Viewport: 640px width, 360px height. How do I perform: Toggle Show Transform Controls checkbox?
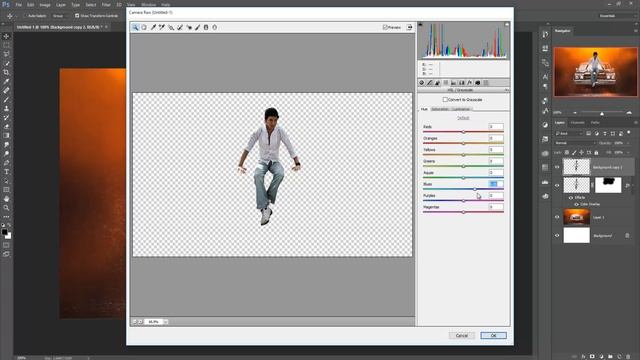(77, 16)
